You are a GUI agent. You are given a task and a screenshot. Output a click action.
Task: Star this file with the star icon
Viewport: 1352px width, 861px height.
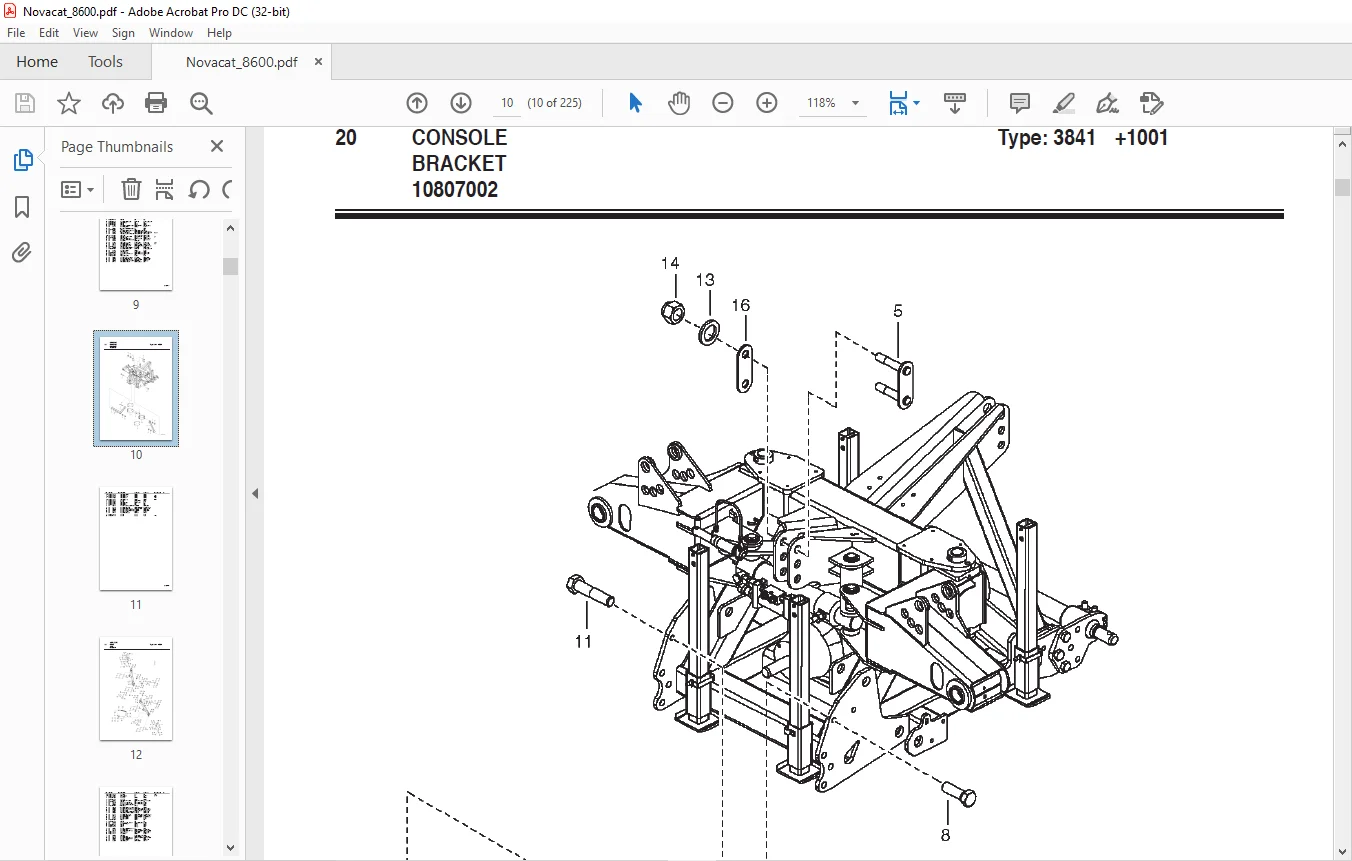[69, 103]
